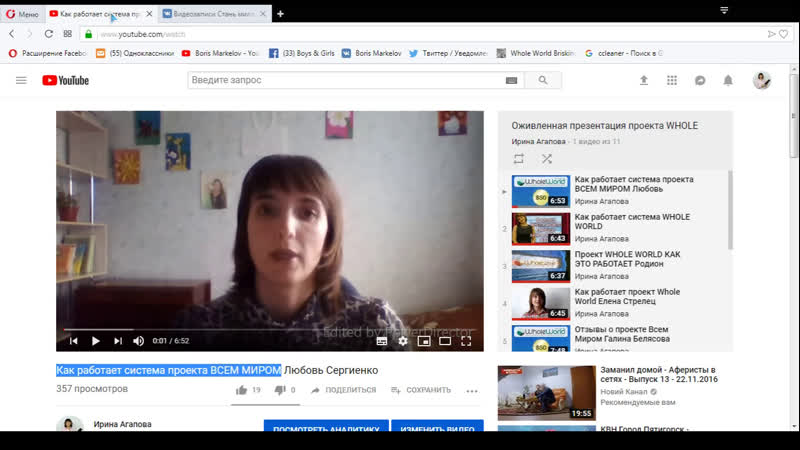Focus the youtube.com address bar

click(x=429, y=34)
